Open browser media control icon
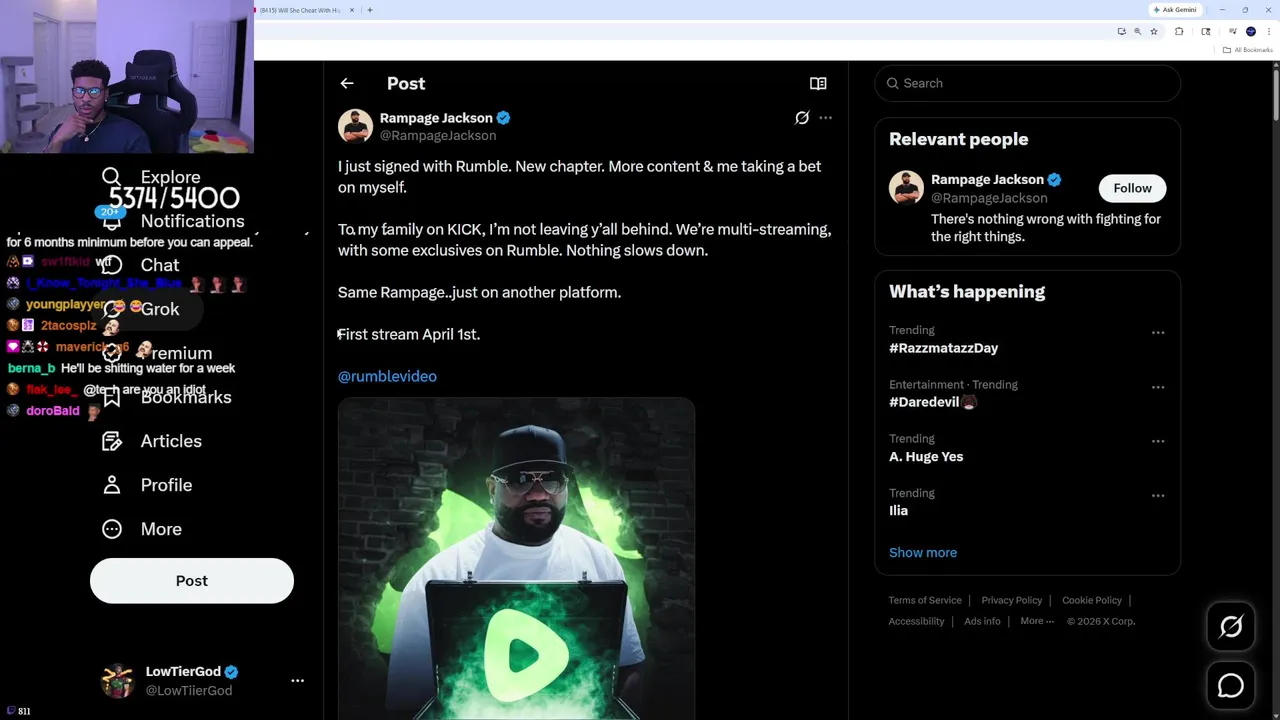The image size is (1280, 720). point(1233,32)
